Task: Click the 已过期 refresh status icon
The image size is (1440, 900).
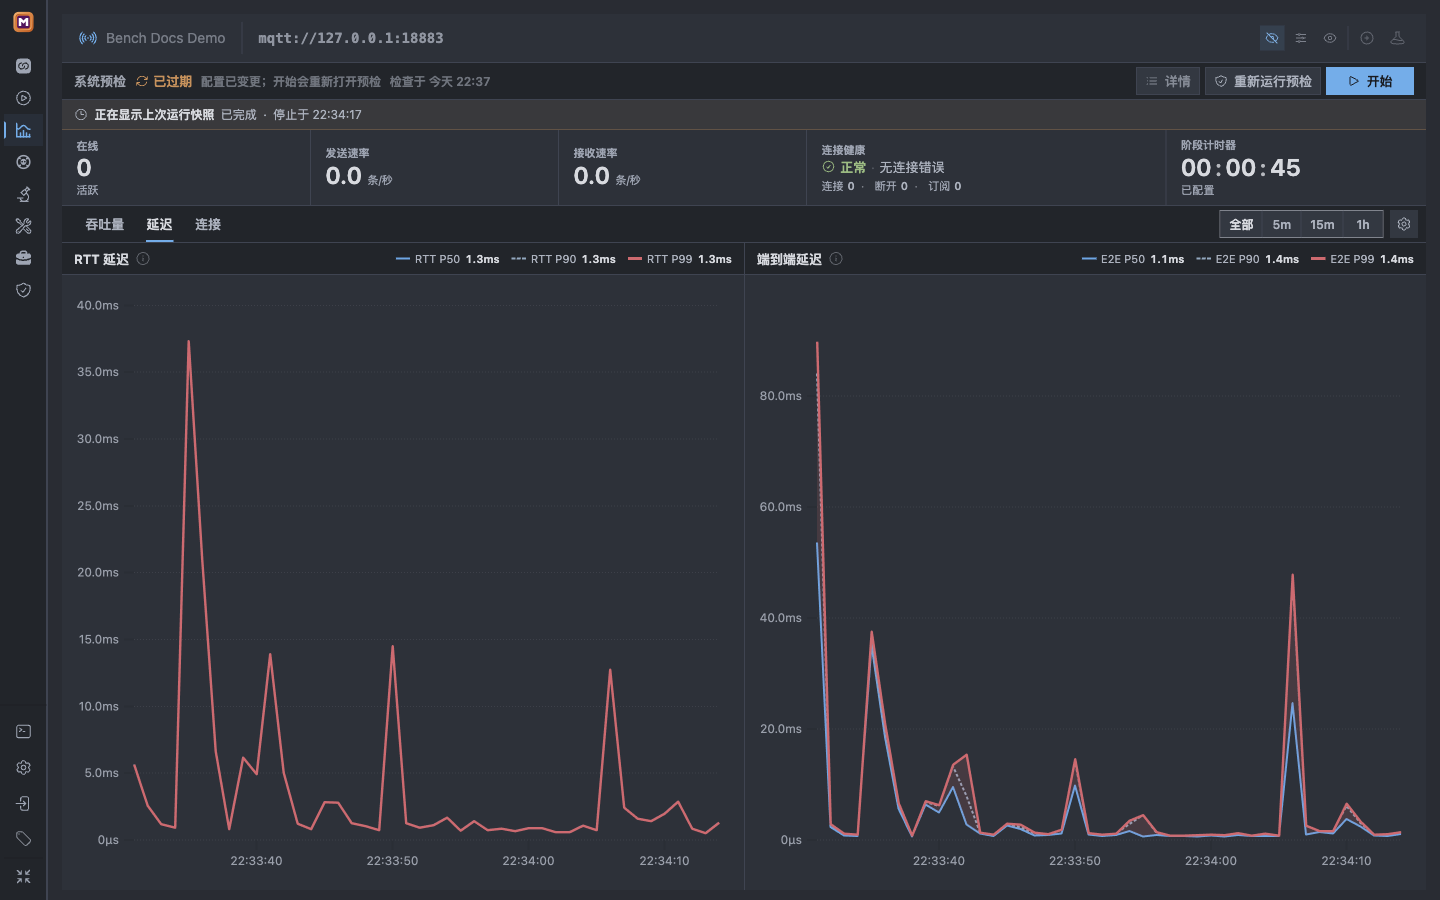Action: click(142, 82)
